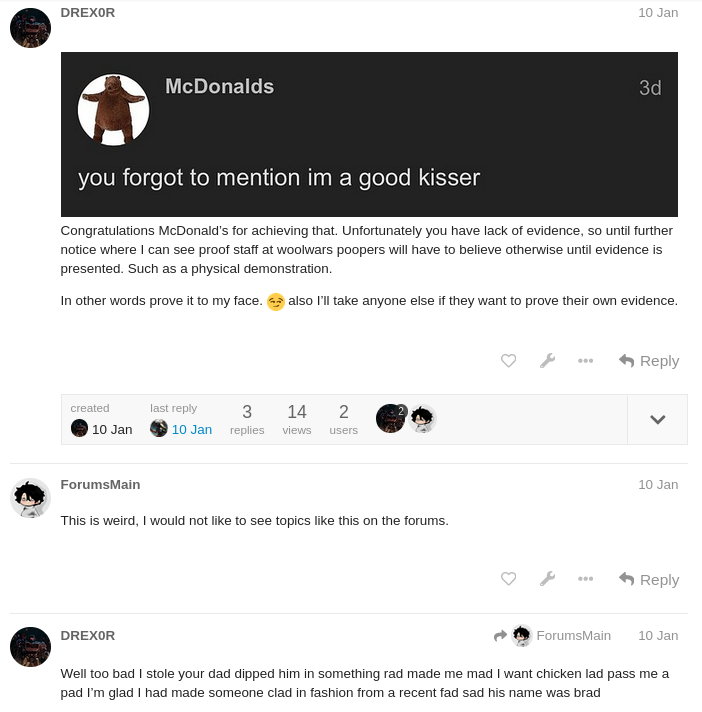Expand topic details with chevron arrow
This screenshot has width=702, height=712.
point(657,420)
